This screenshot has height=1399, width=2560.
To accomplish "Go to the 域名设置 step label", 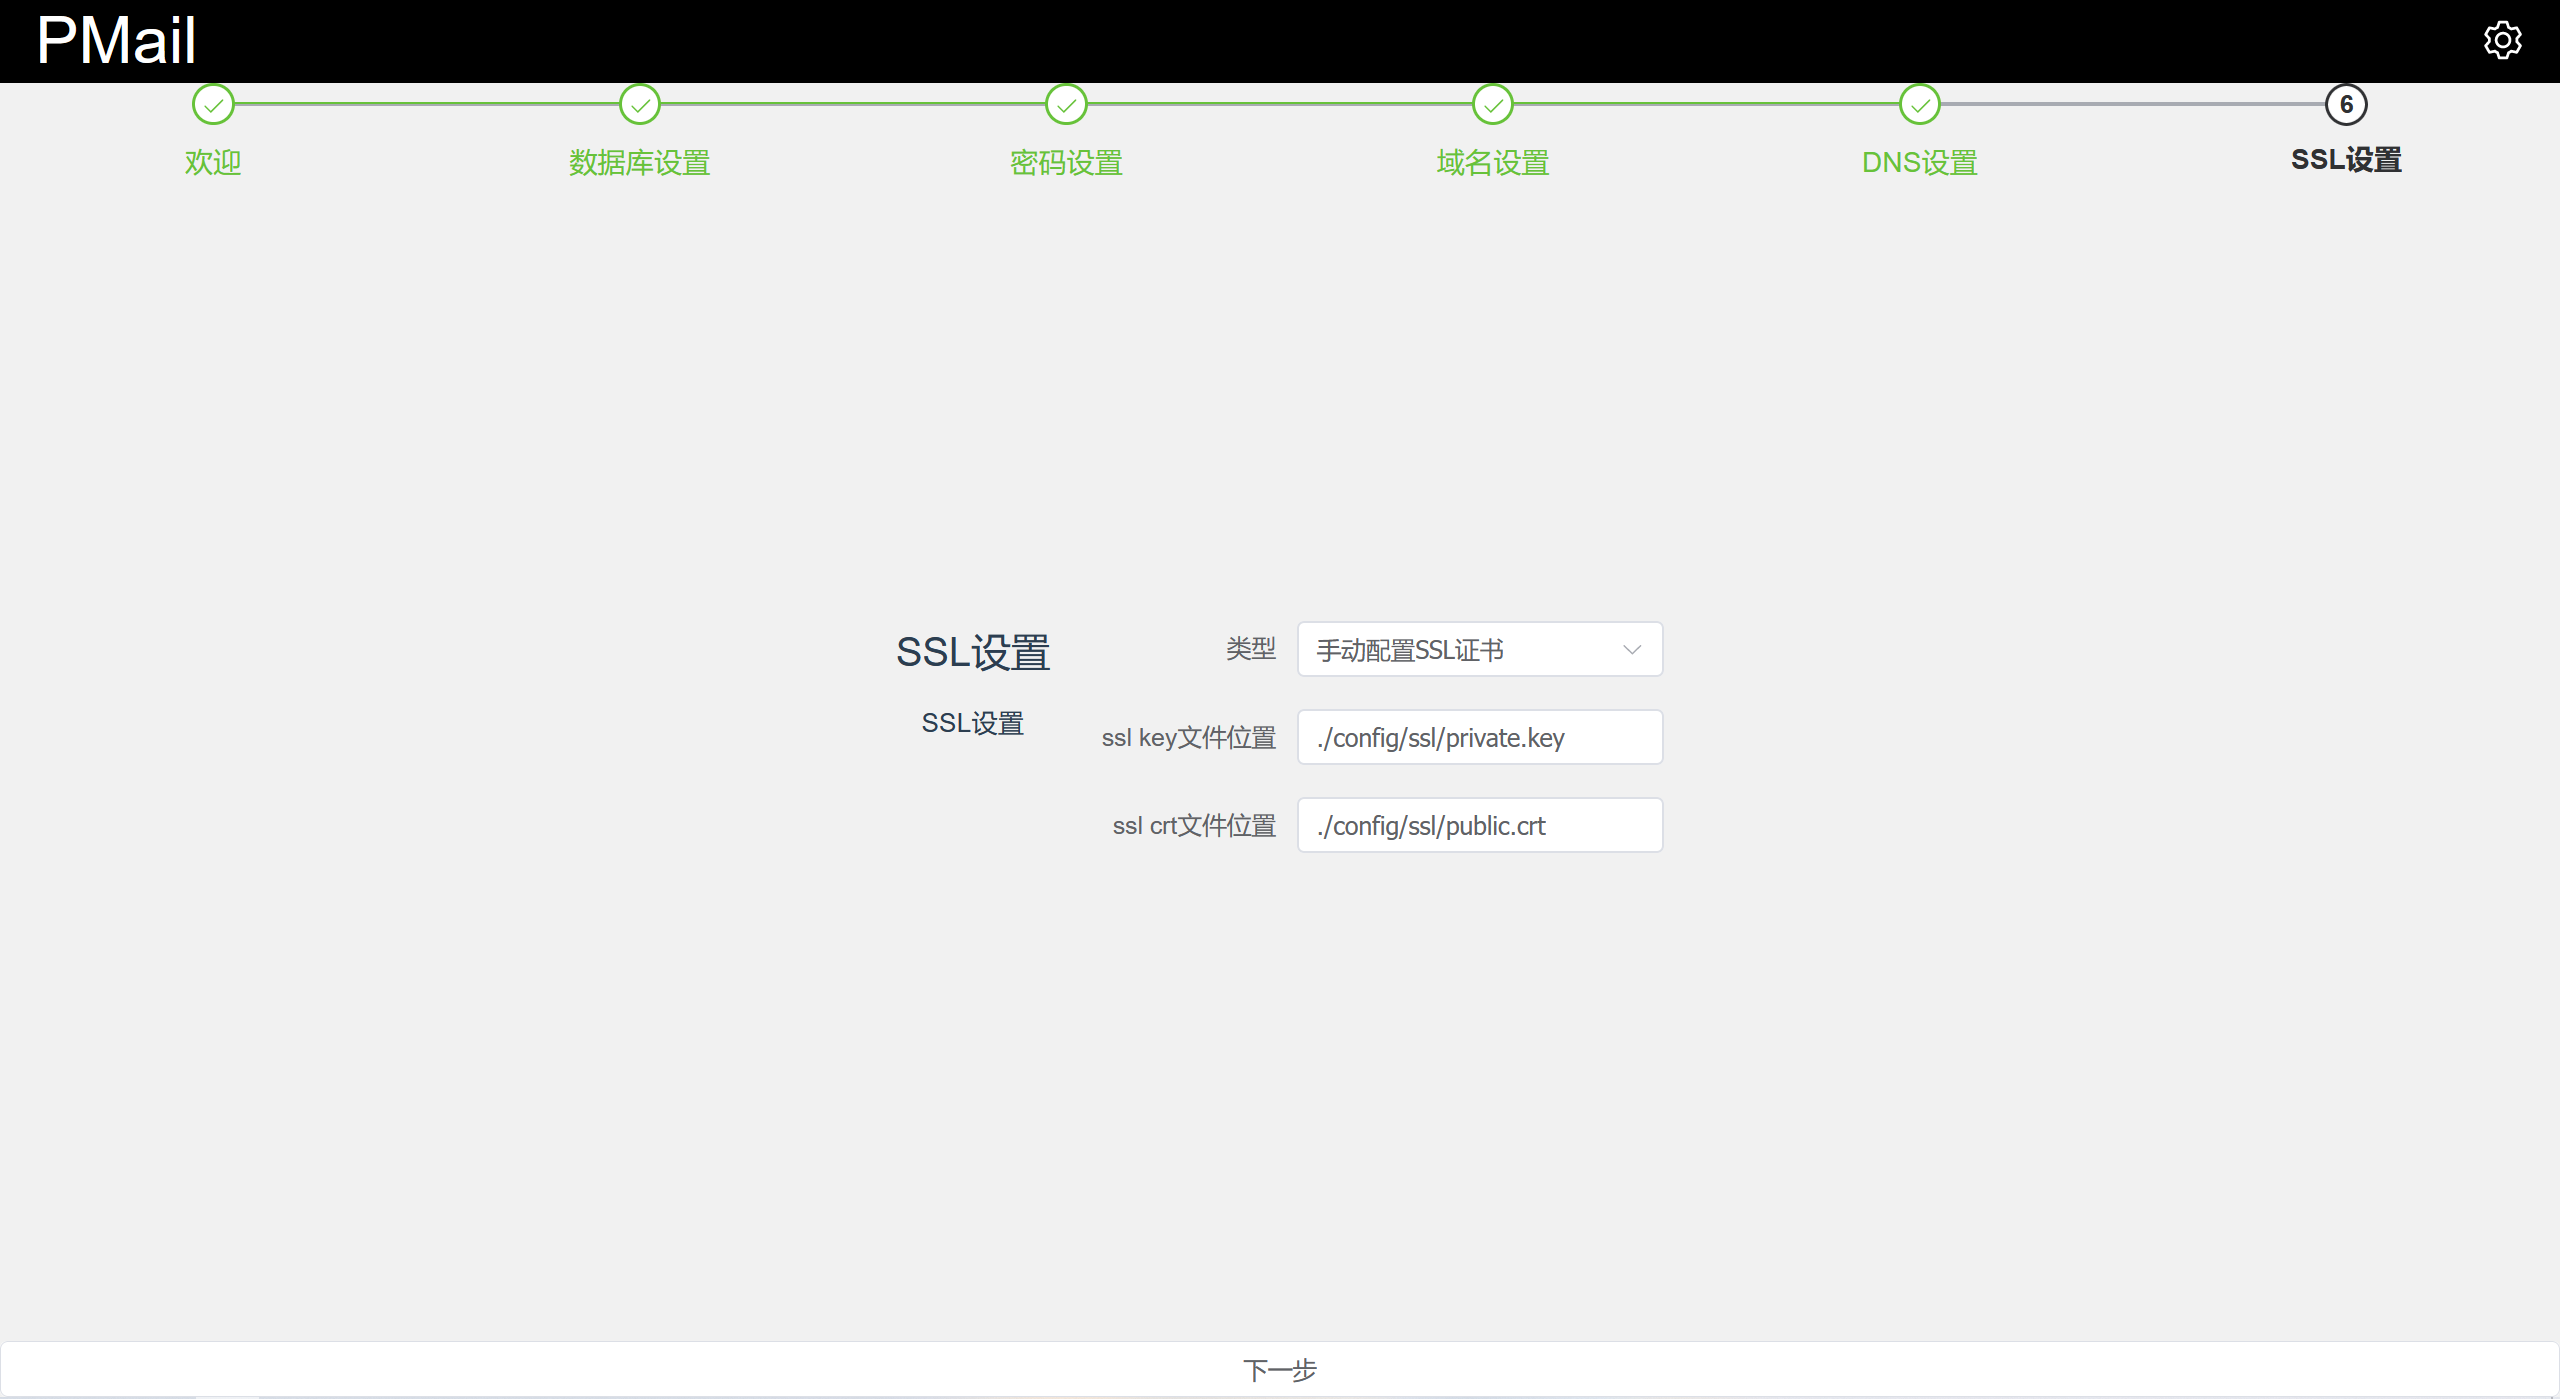I will click(x=1493, y=162).
